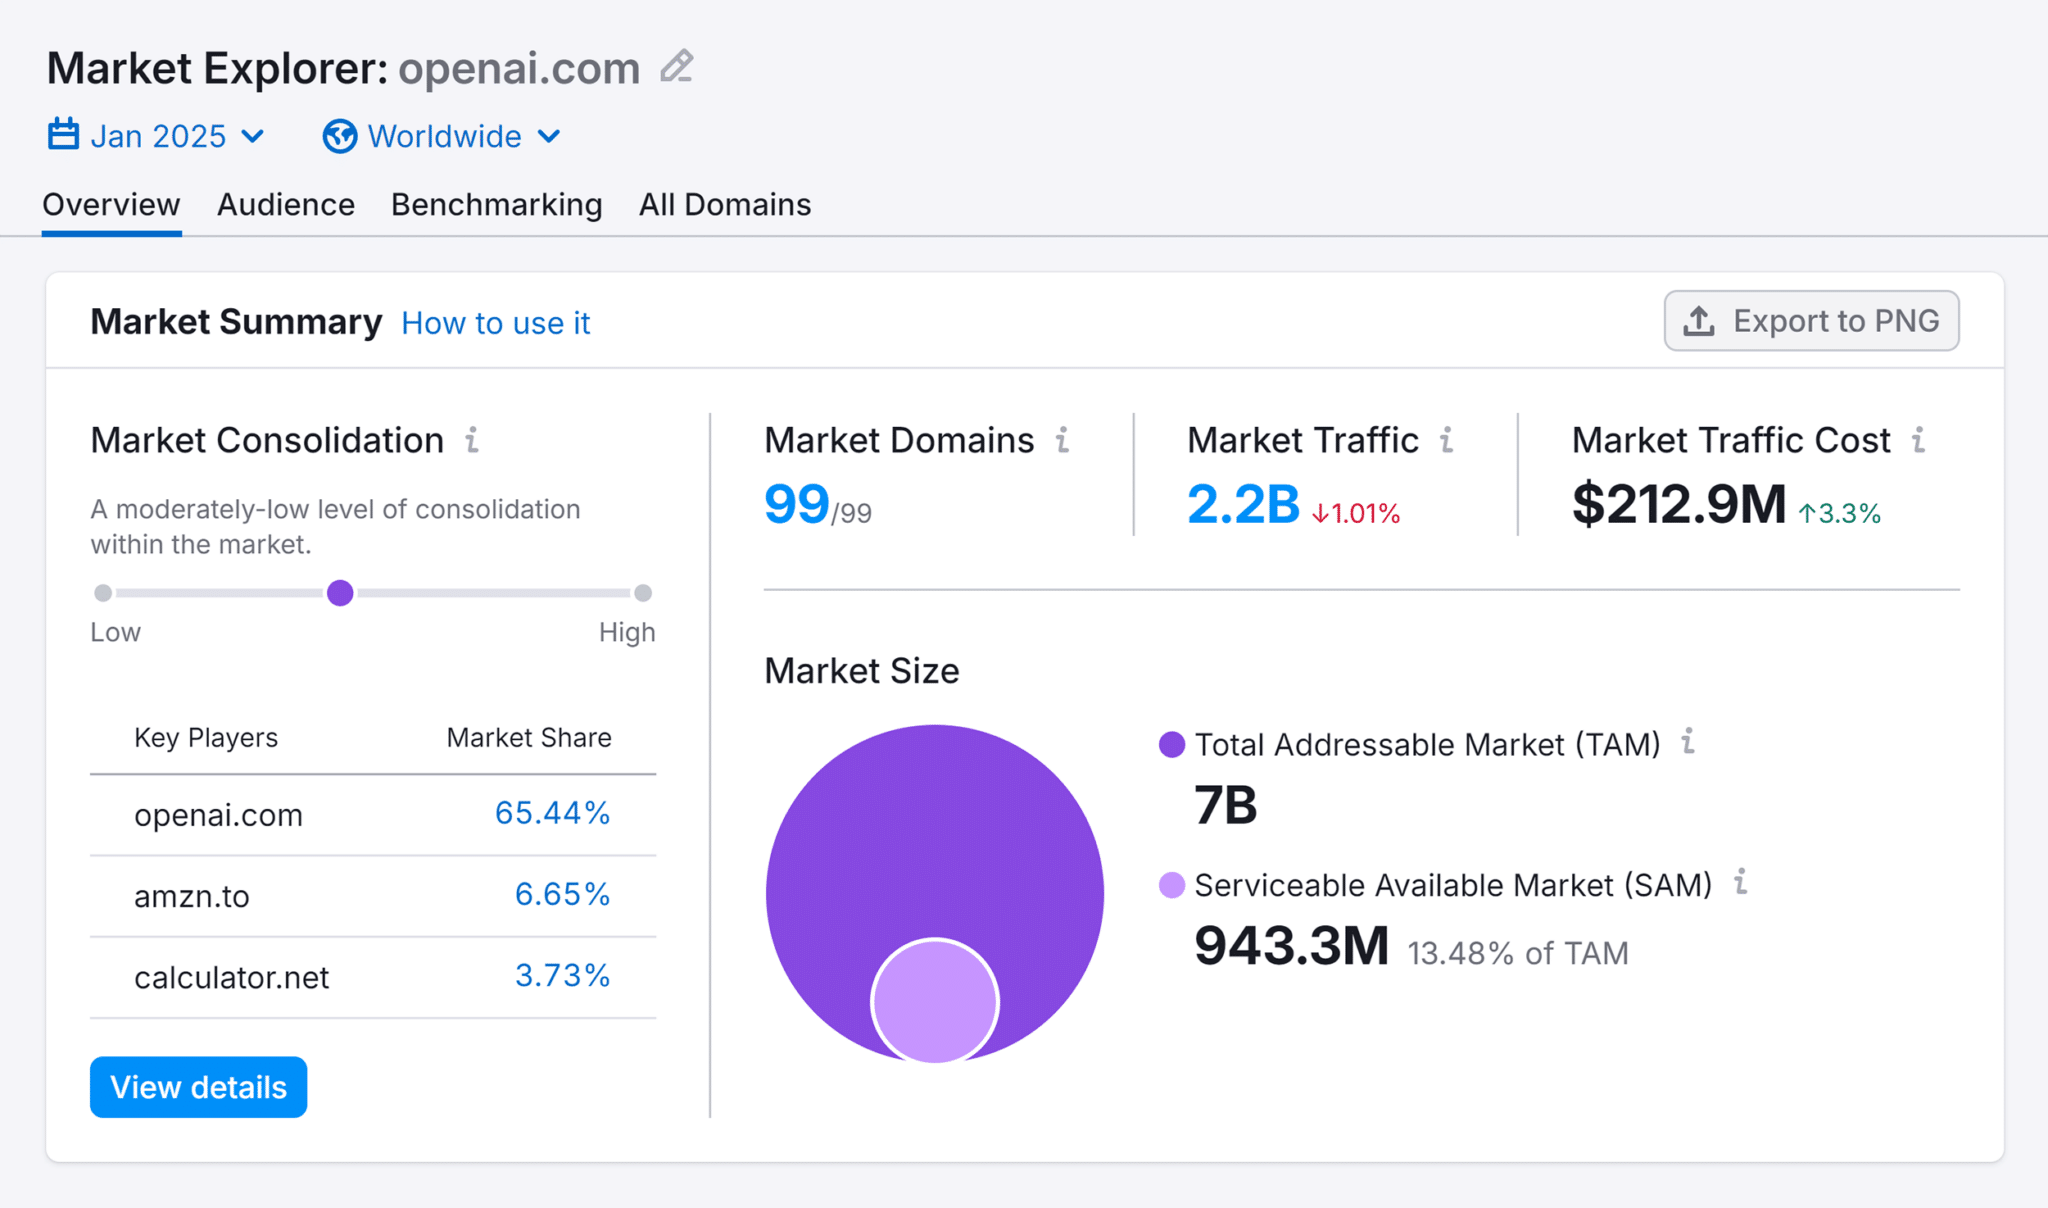
Task: Click the Market Share column header
Action: point(529,738)
